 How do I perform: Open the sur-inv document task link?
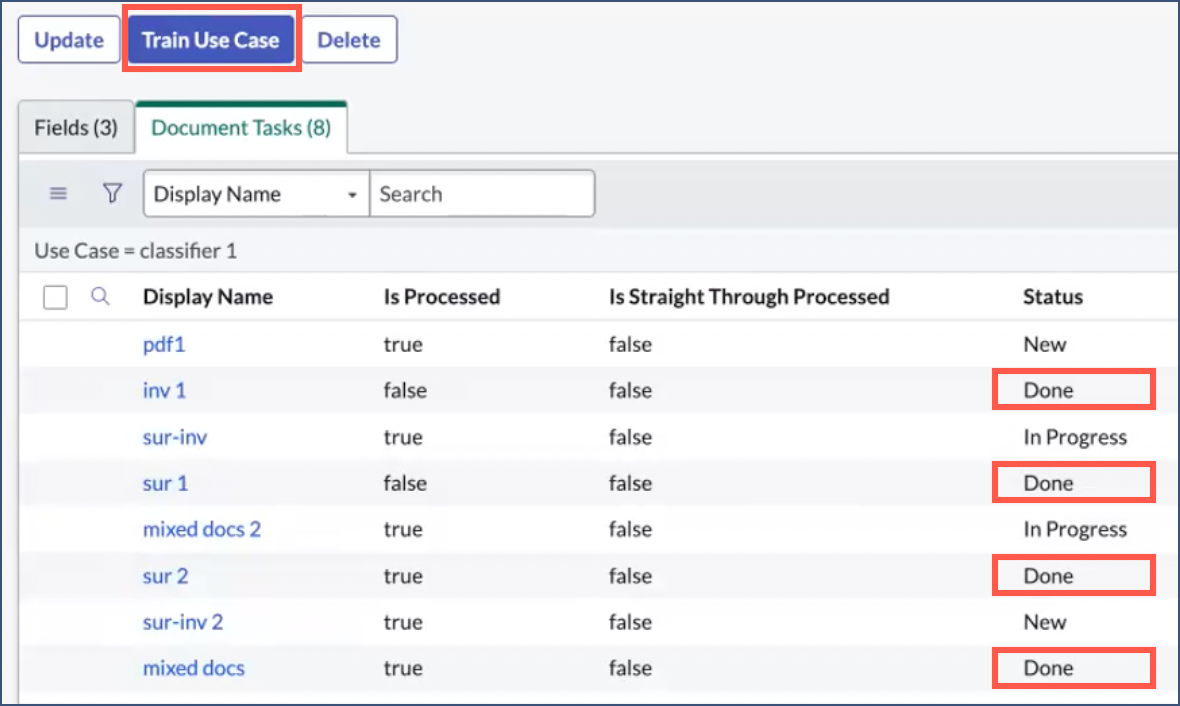pos(175,437)
